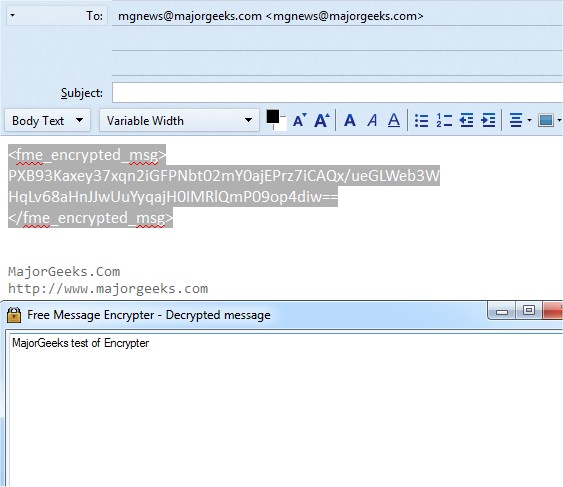Image resolution: width=563 pixels, height=487 pixels.
Task: Open the Body Text paragraph style dropdown
Action: click(x=47, y=121)
